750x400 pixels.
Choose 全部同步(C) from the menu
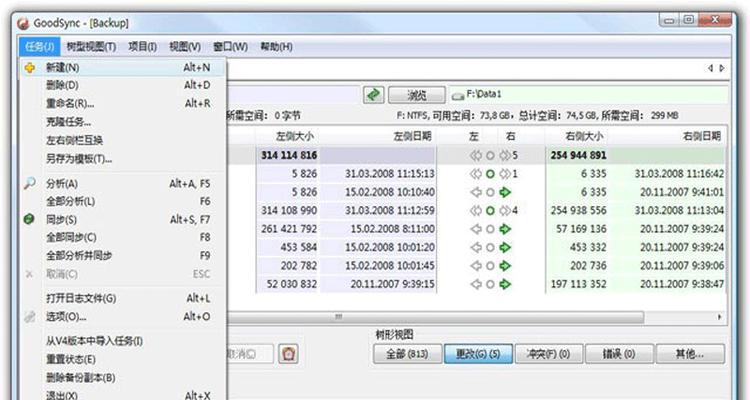pyautogui.click(x=123, y=237)
